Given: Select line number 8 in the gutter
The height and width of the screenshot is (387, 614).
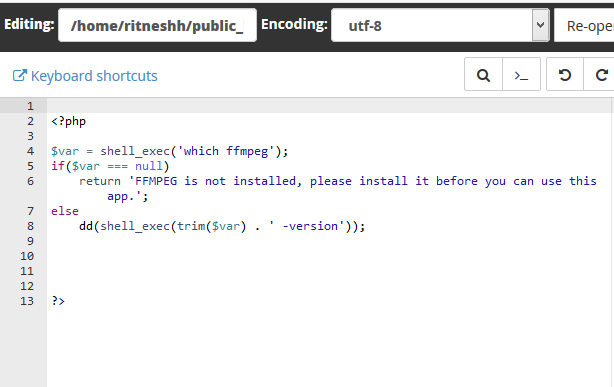Looking at the screenshot, I should click(30, 226).
